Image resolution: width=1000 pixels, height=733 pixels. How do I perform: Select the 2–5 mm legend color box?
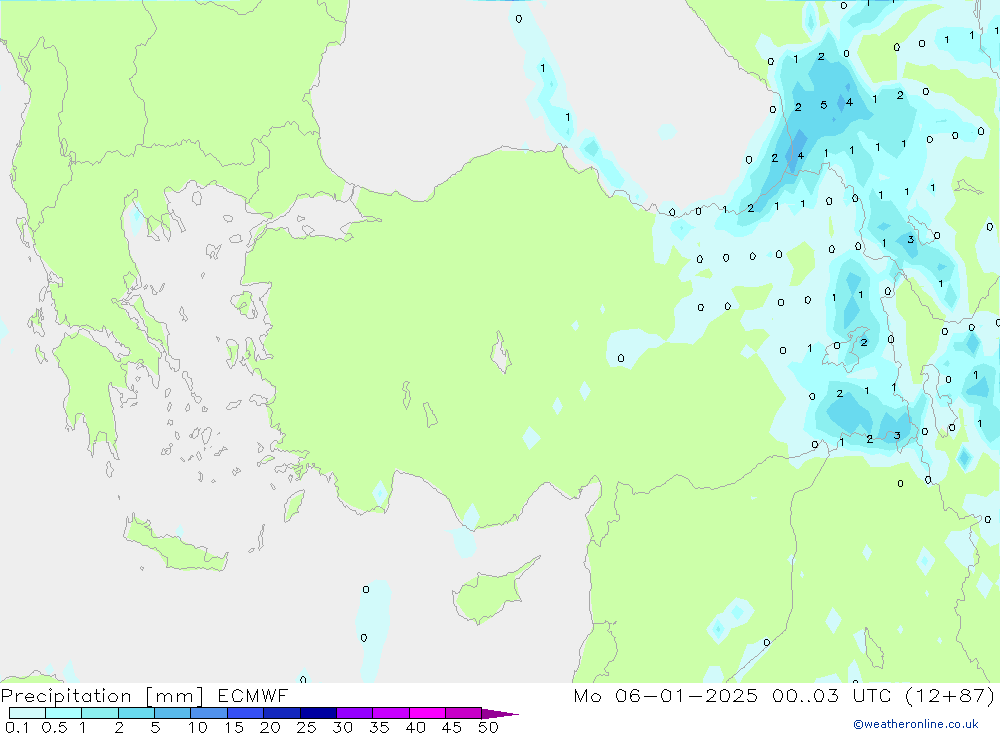[136, 713]
